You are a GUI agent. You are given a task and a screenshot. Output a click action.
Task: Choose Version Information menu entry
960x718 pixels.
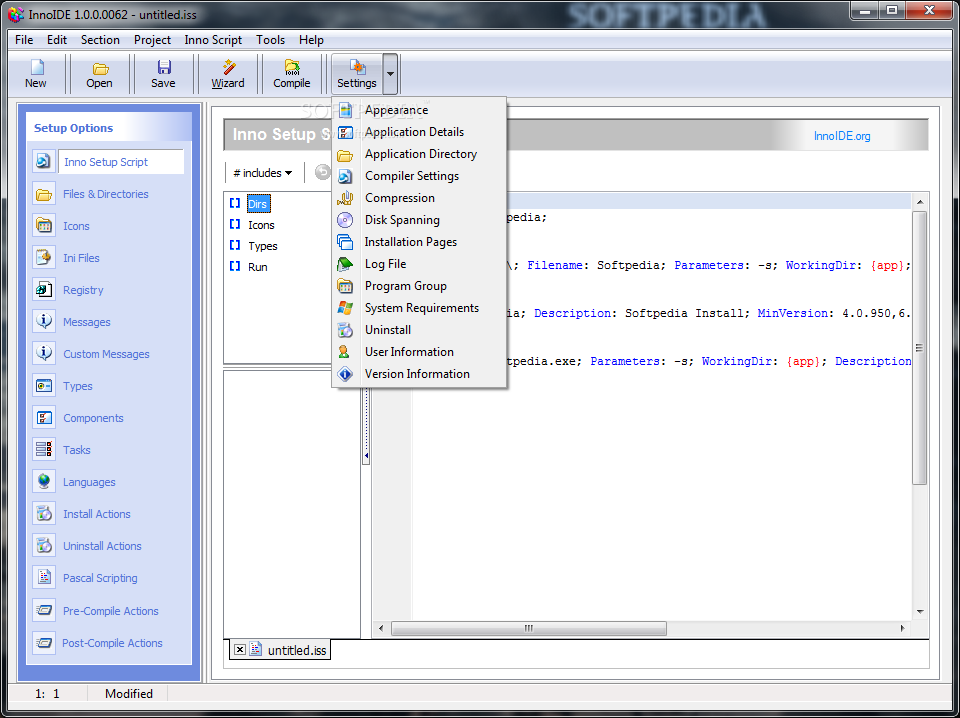click(x=418, y=374)
